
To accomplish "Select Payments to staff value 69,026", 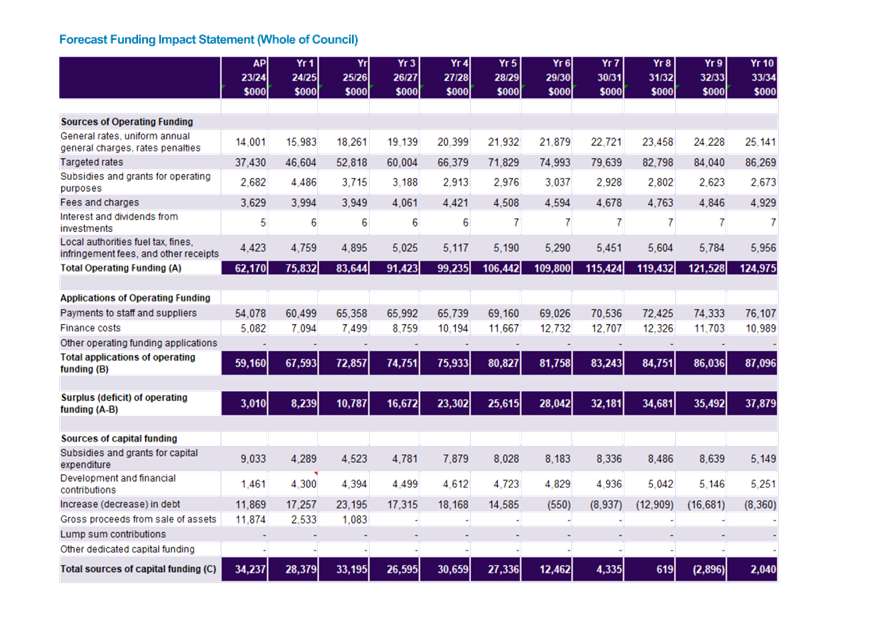I will coord(555,314).
